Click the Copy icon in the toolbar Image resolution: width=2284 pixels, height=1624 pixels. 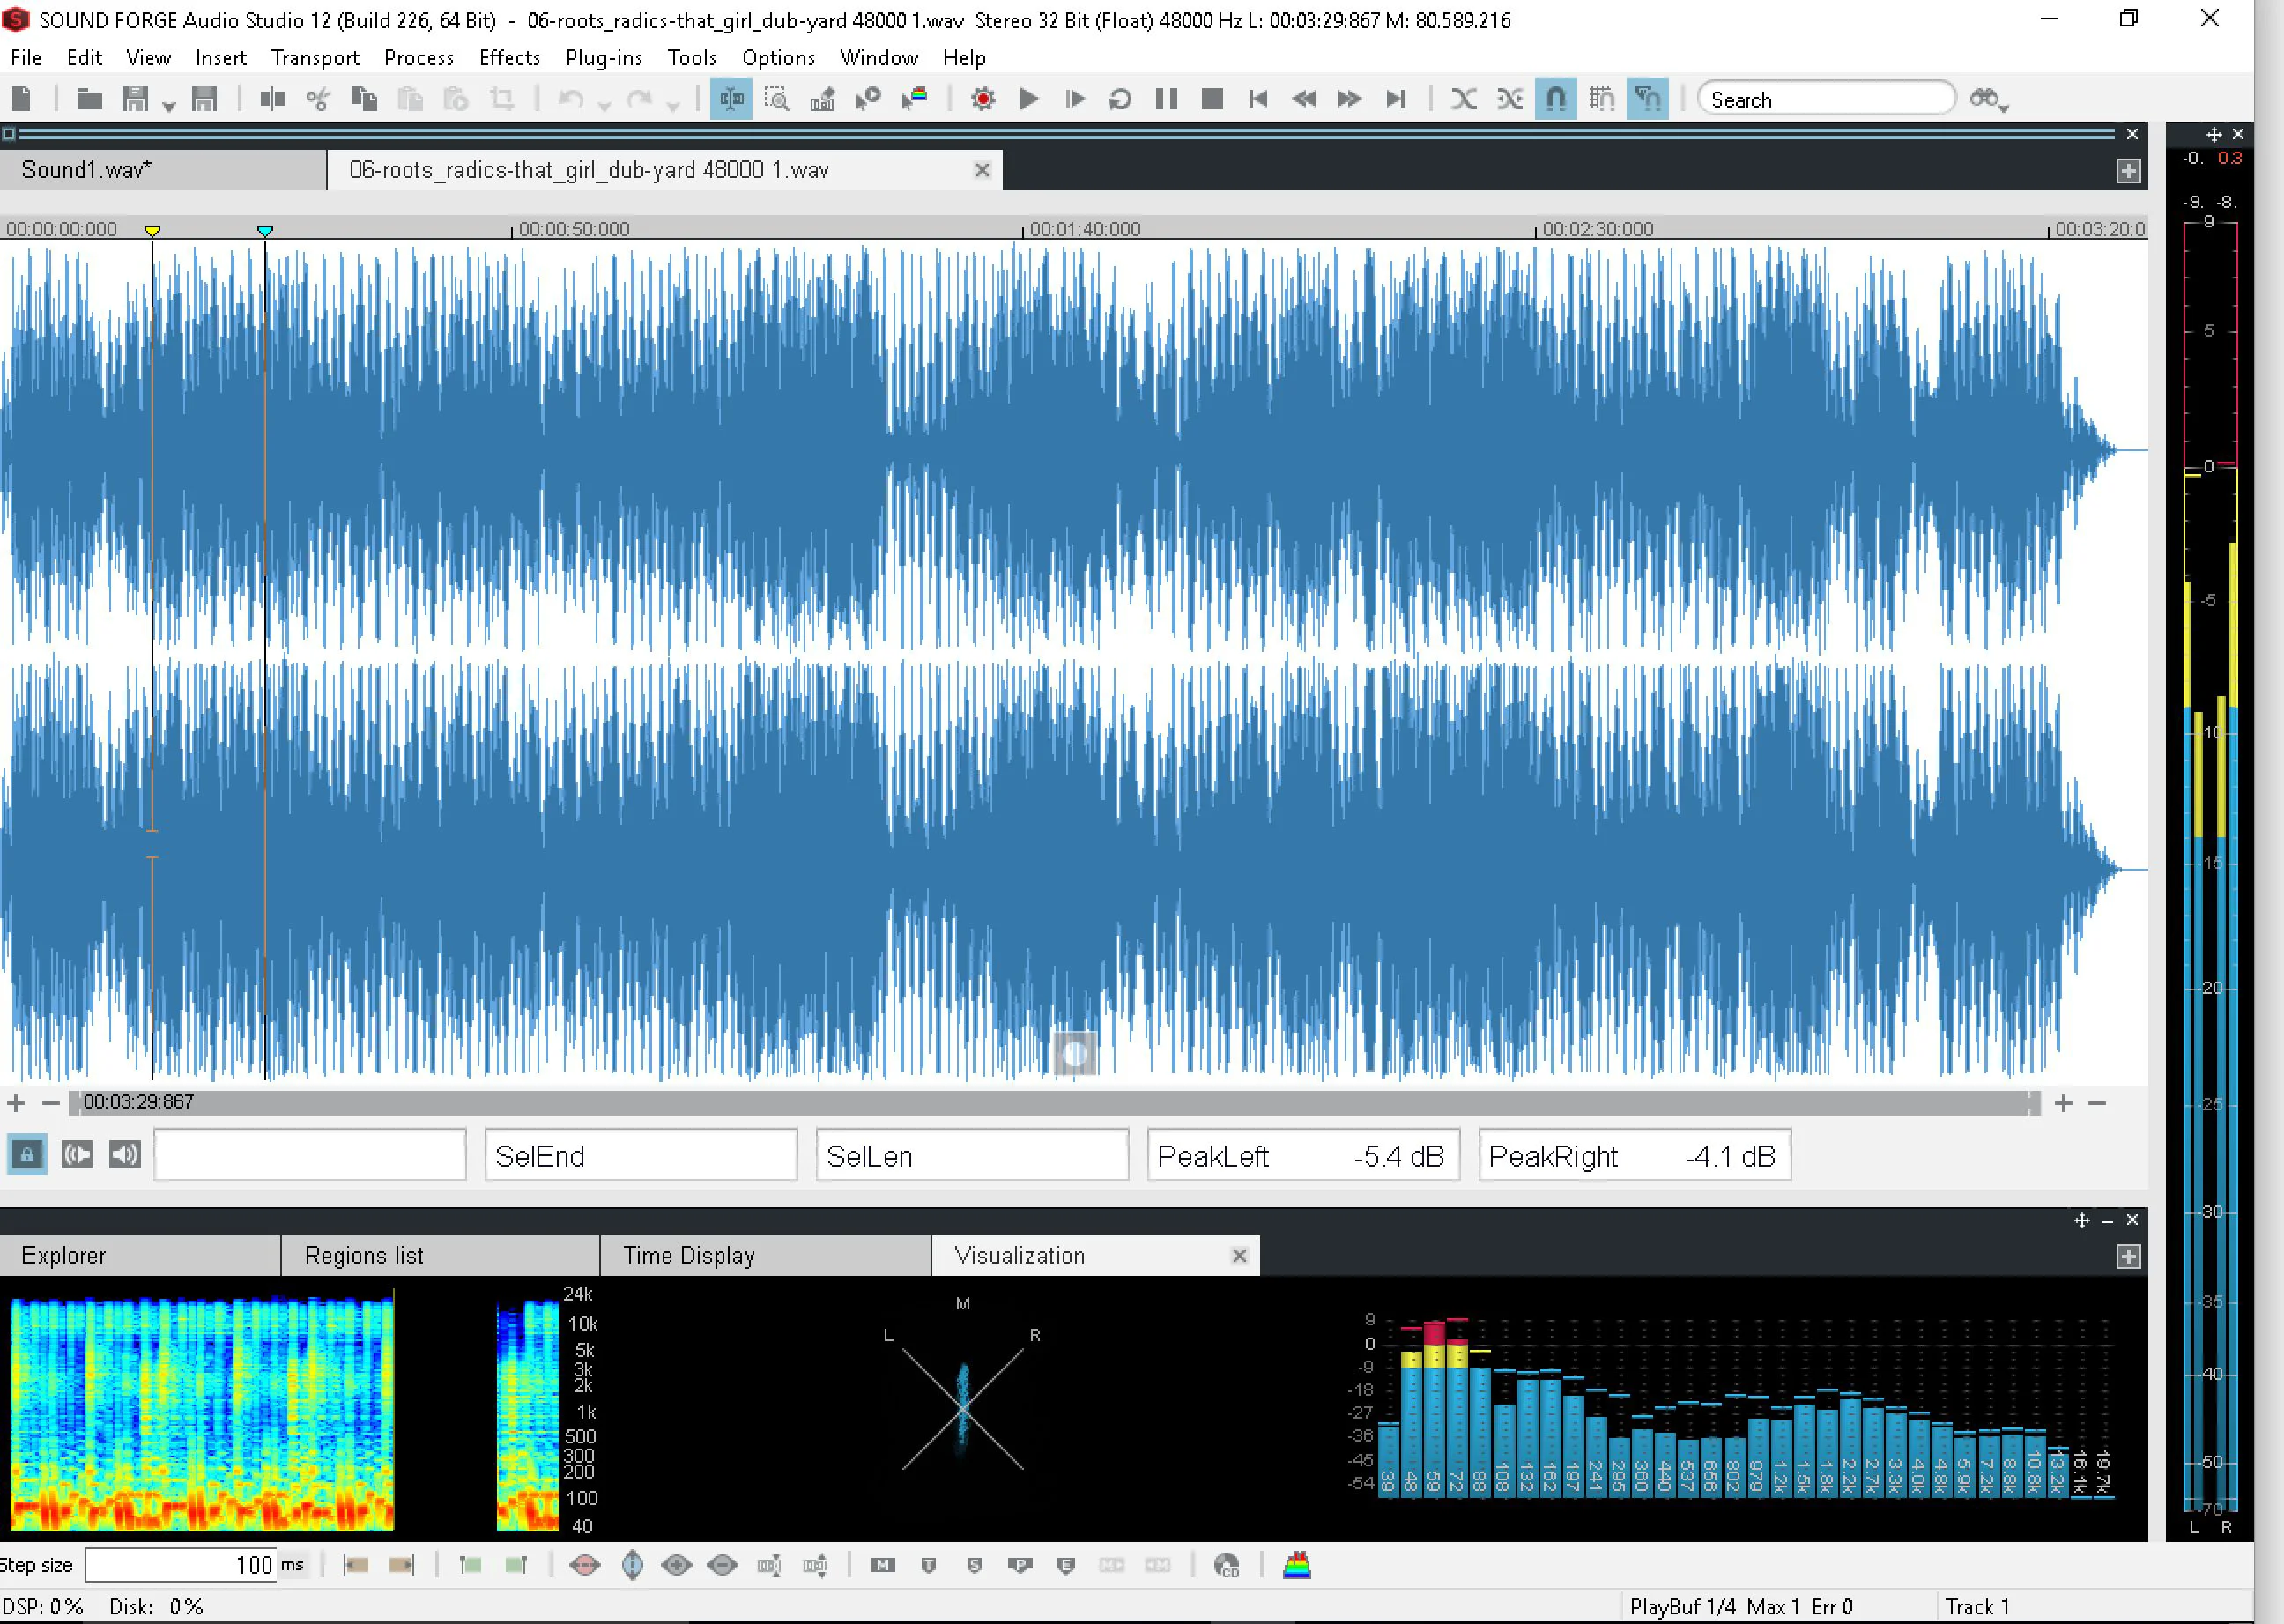365,99
